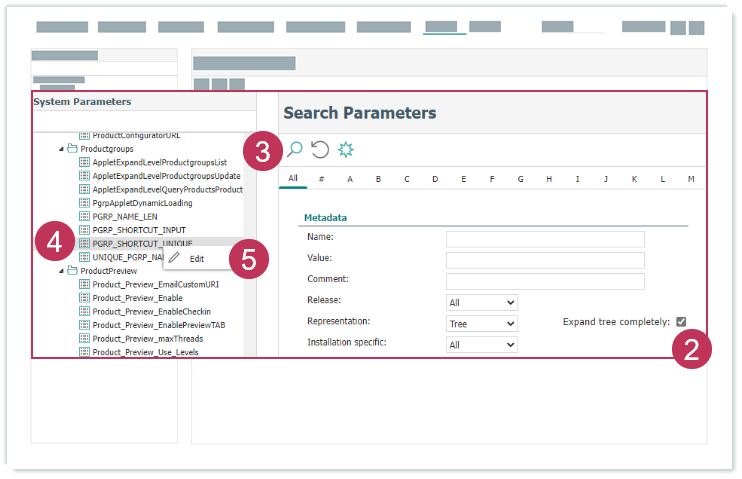Click the PGRP_NAME_LEN parameter icon
The width and height of the screenshot is (742, 479).
[85, 216]
